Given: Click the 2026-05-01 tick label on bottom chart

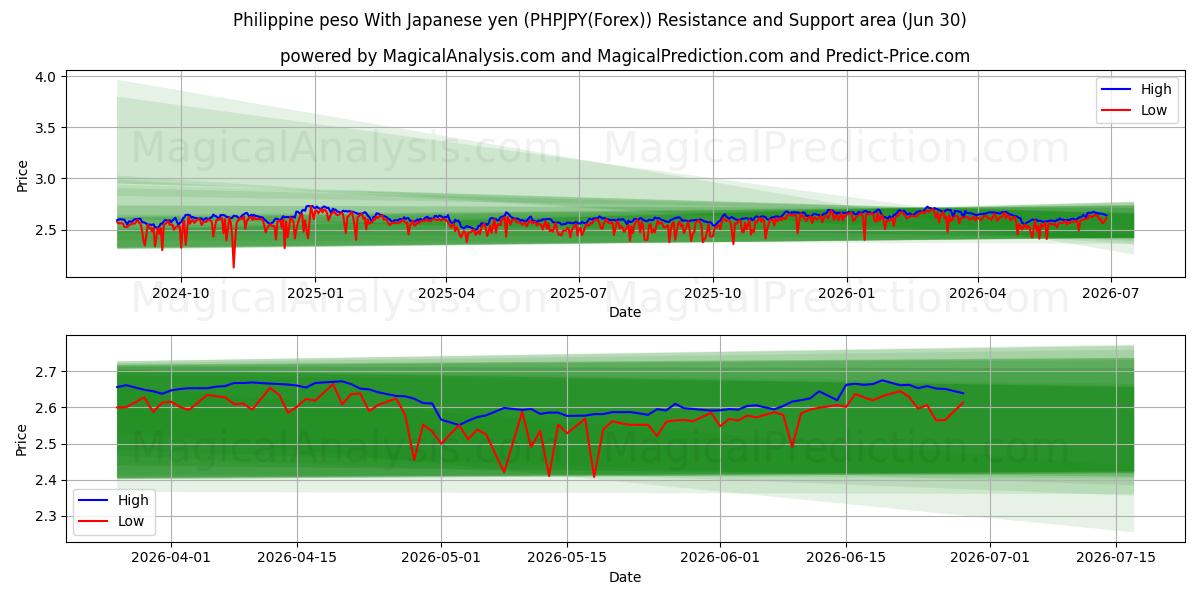Looking at the screenshot, I should click(x=441, y=559).
